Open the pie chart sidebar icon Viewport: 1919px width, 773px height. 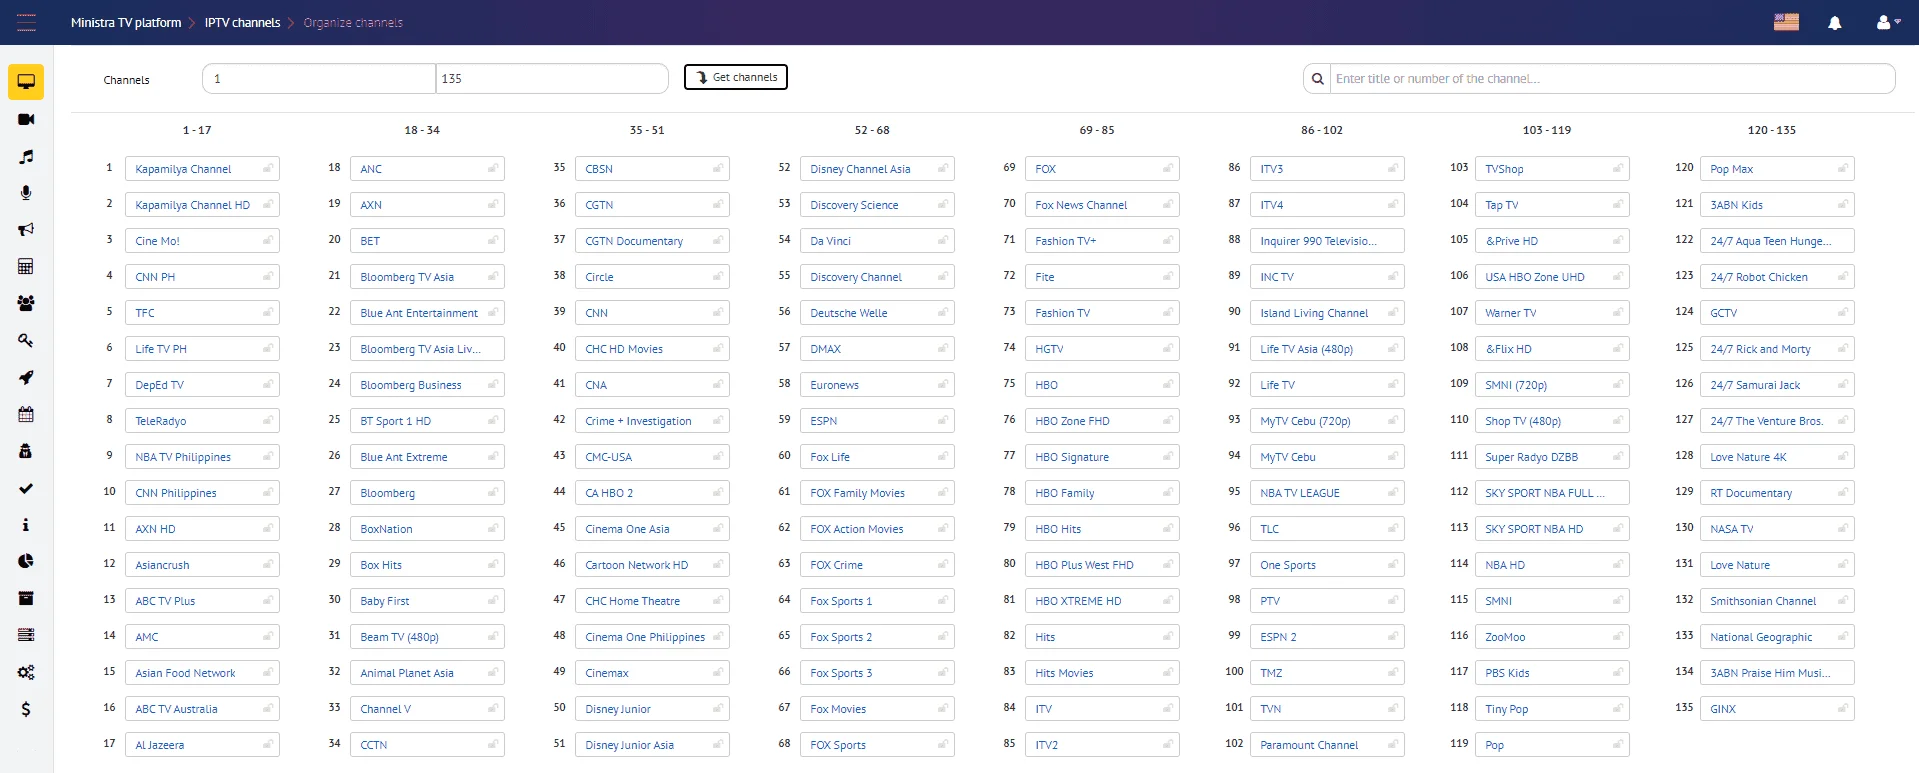pyautogui.click(x=26, y=561)
